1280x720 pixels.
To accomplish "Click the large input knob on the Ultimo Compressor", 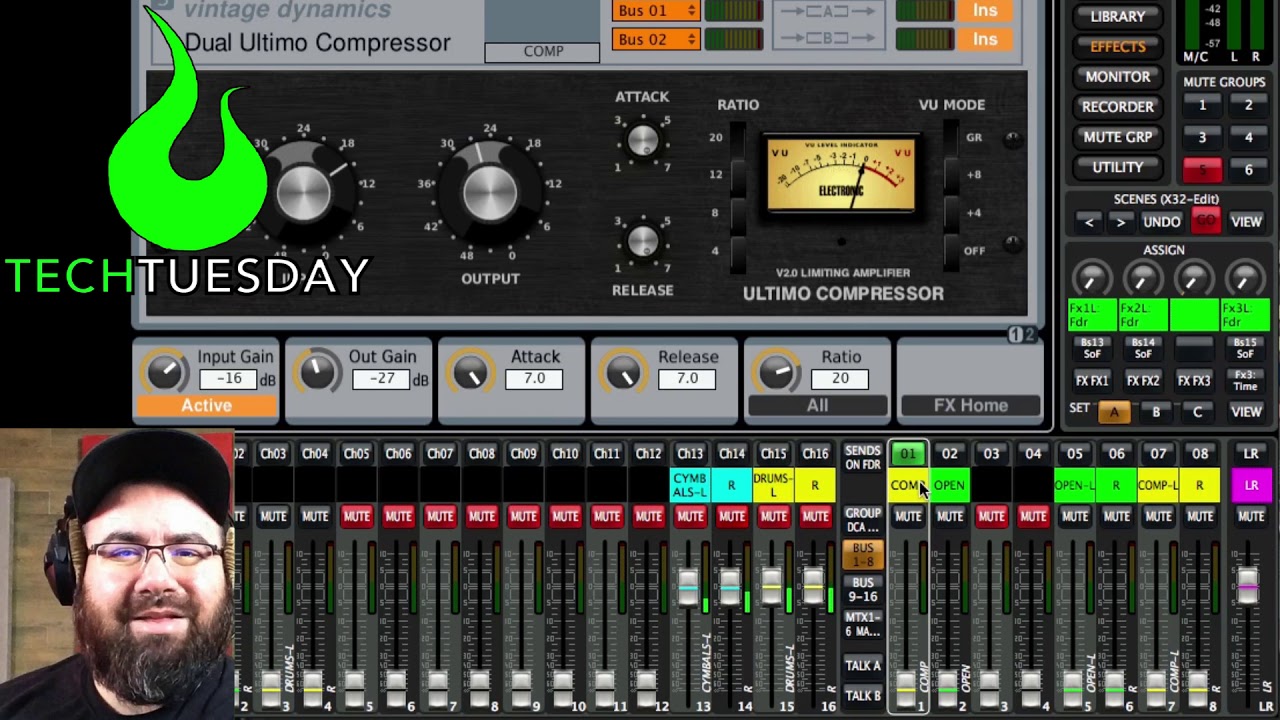I will 304,190.
